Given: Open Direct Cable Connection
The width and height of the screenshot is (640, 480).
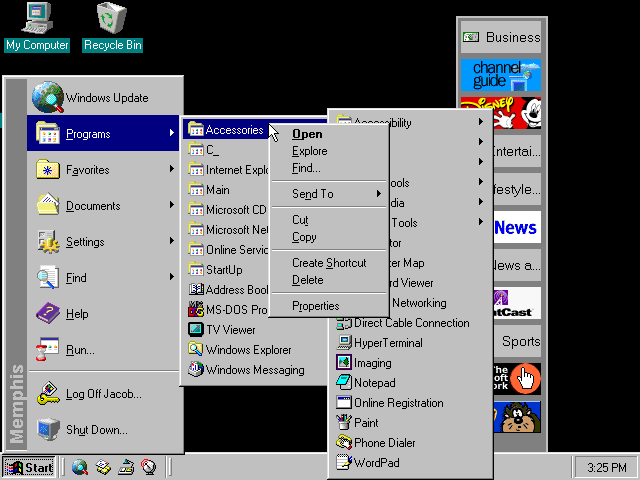Looking at the screenshot, I should pos(410,323).
